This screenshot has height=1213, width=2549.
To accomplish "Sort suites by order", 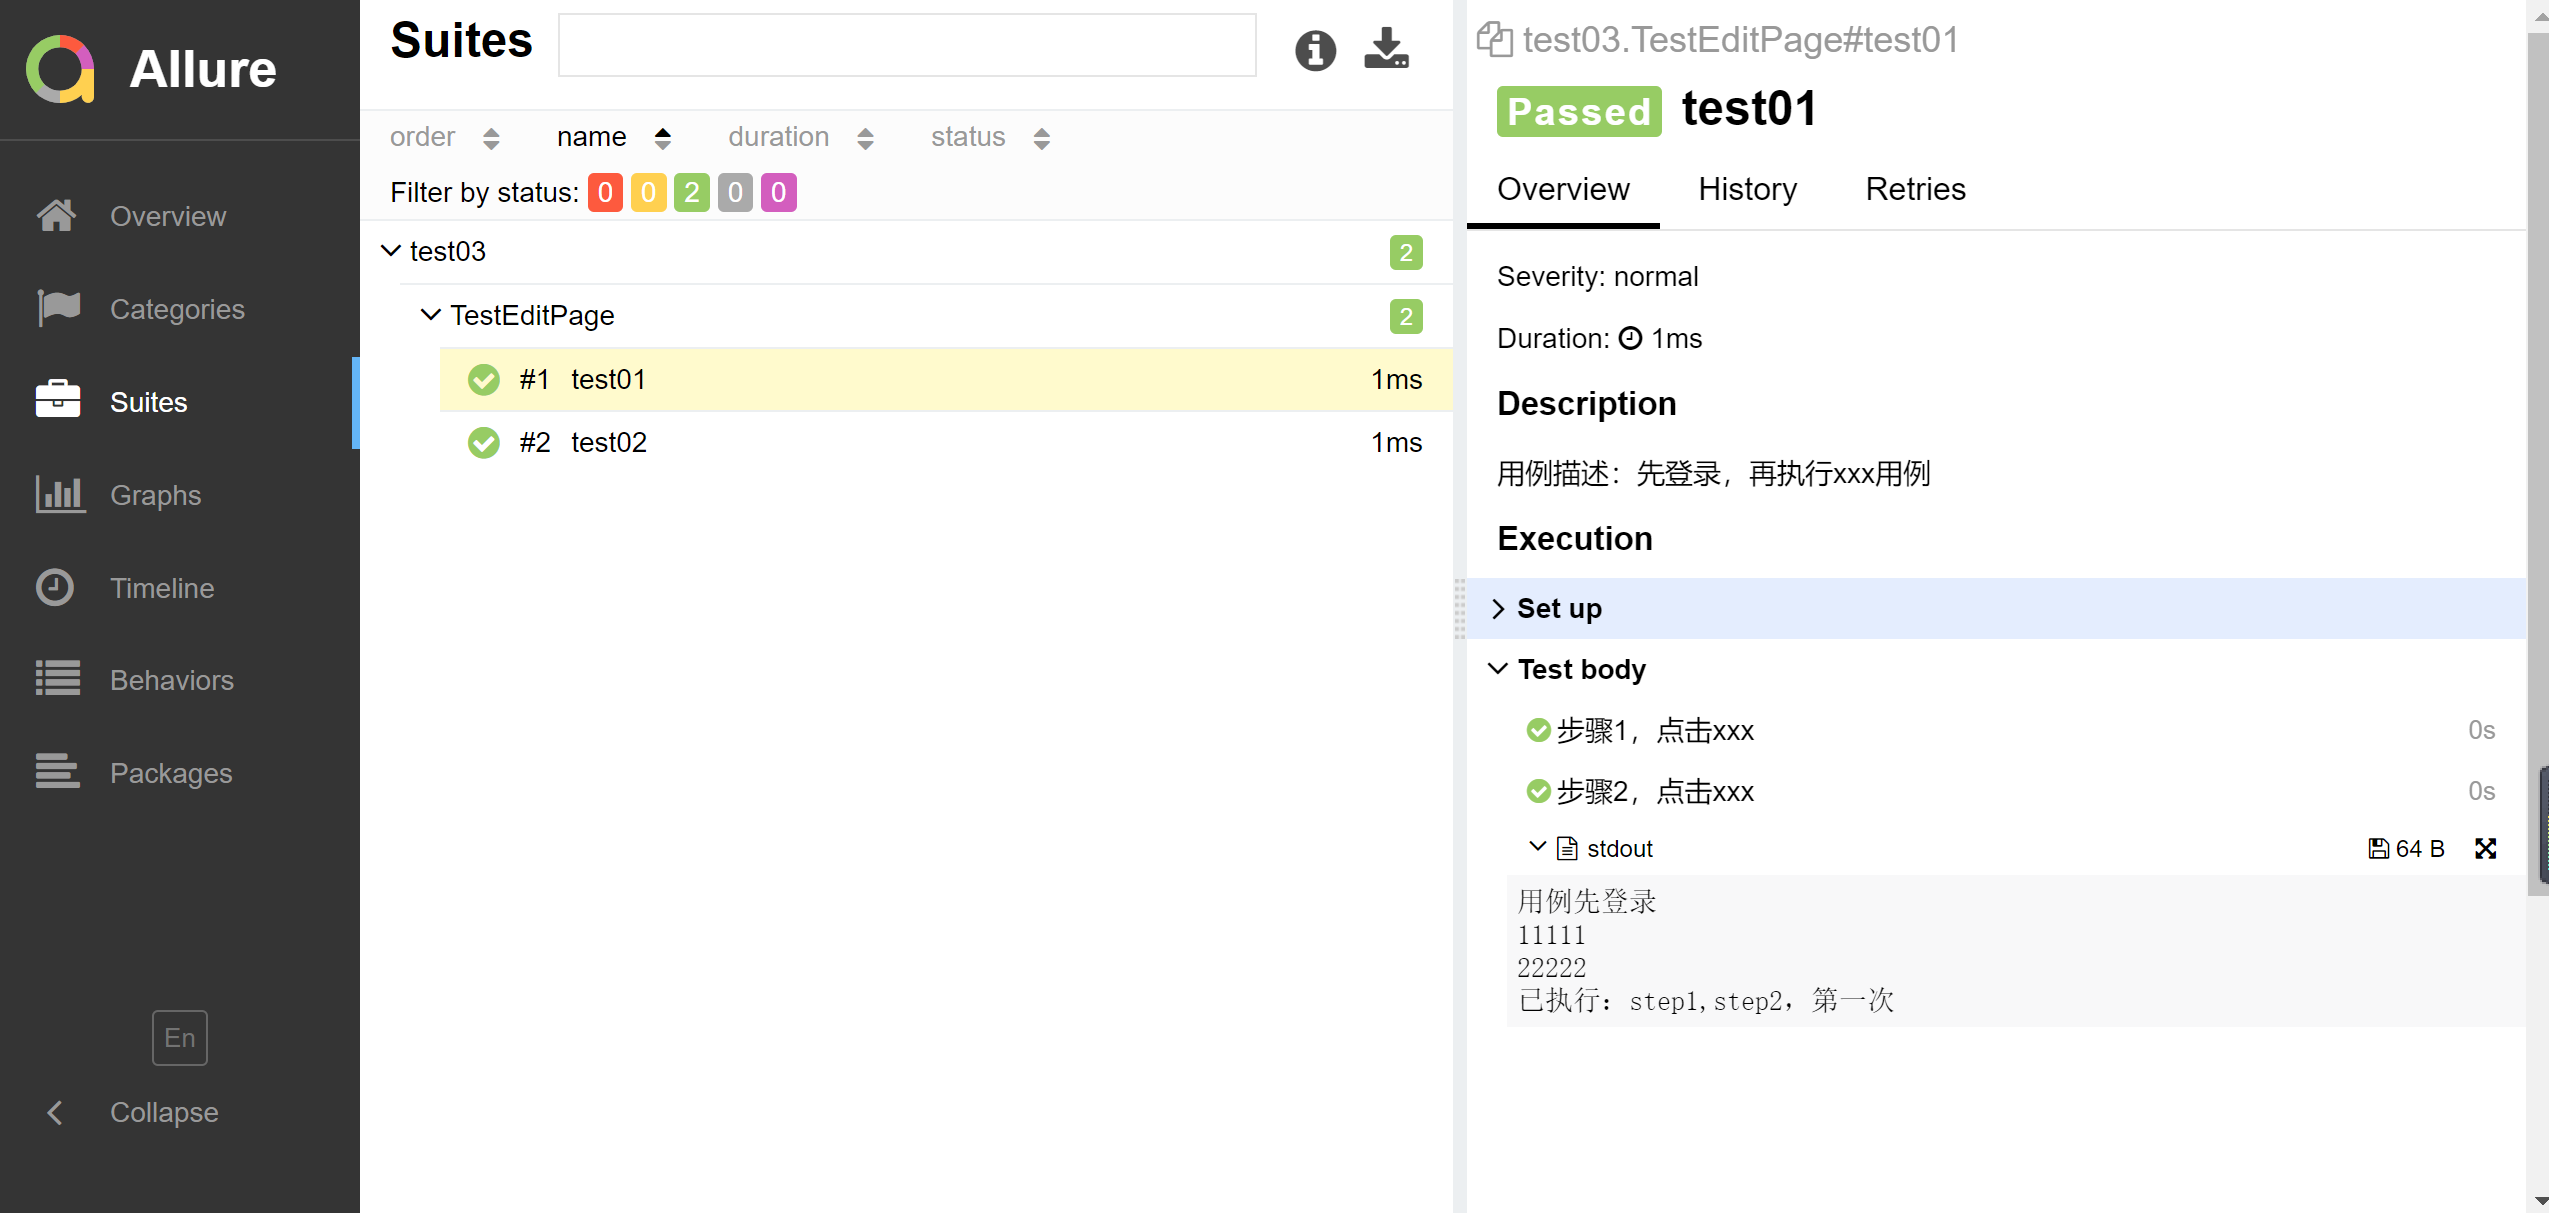I will pos(445,137).
